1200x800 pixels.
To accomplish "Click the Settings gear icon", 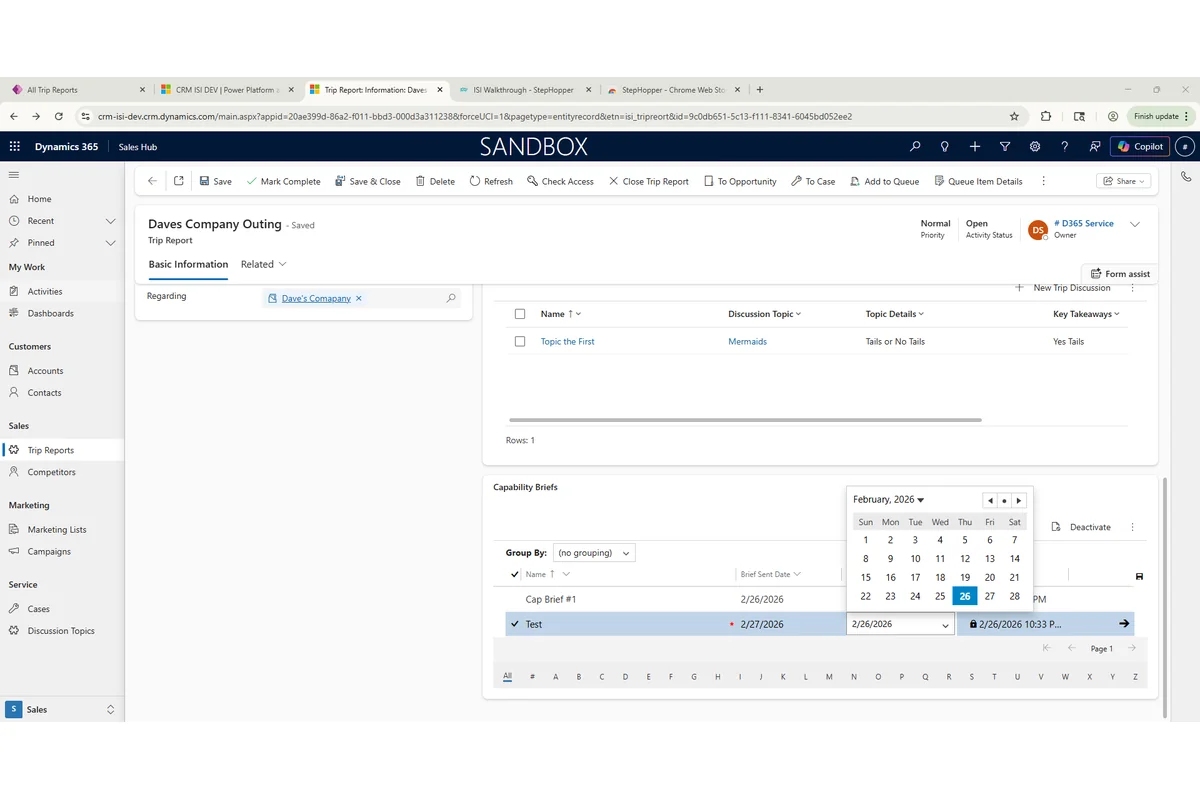I will coord(1034,146).
